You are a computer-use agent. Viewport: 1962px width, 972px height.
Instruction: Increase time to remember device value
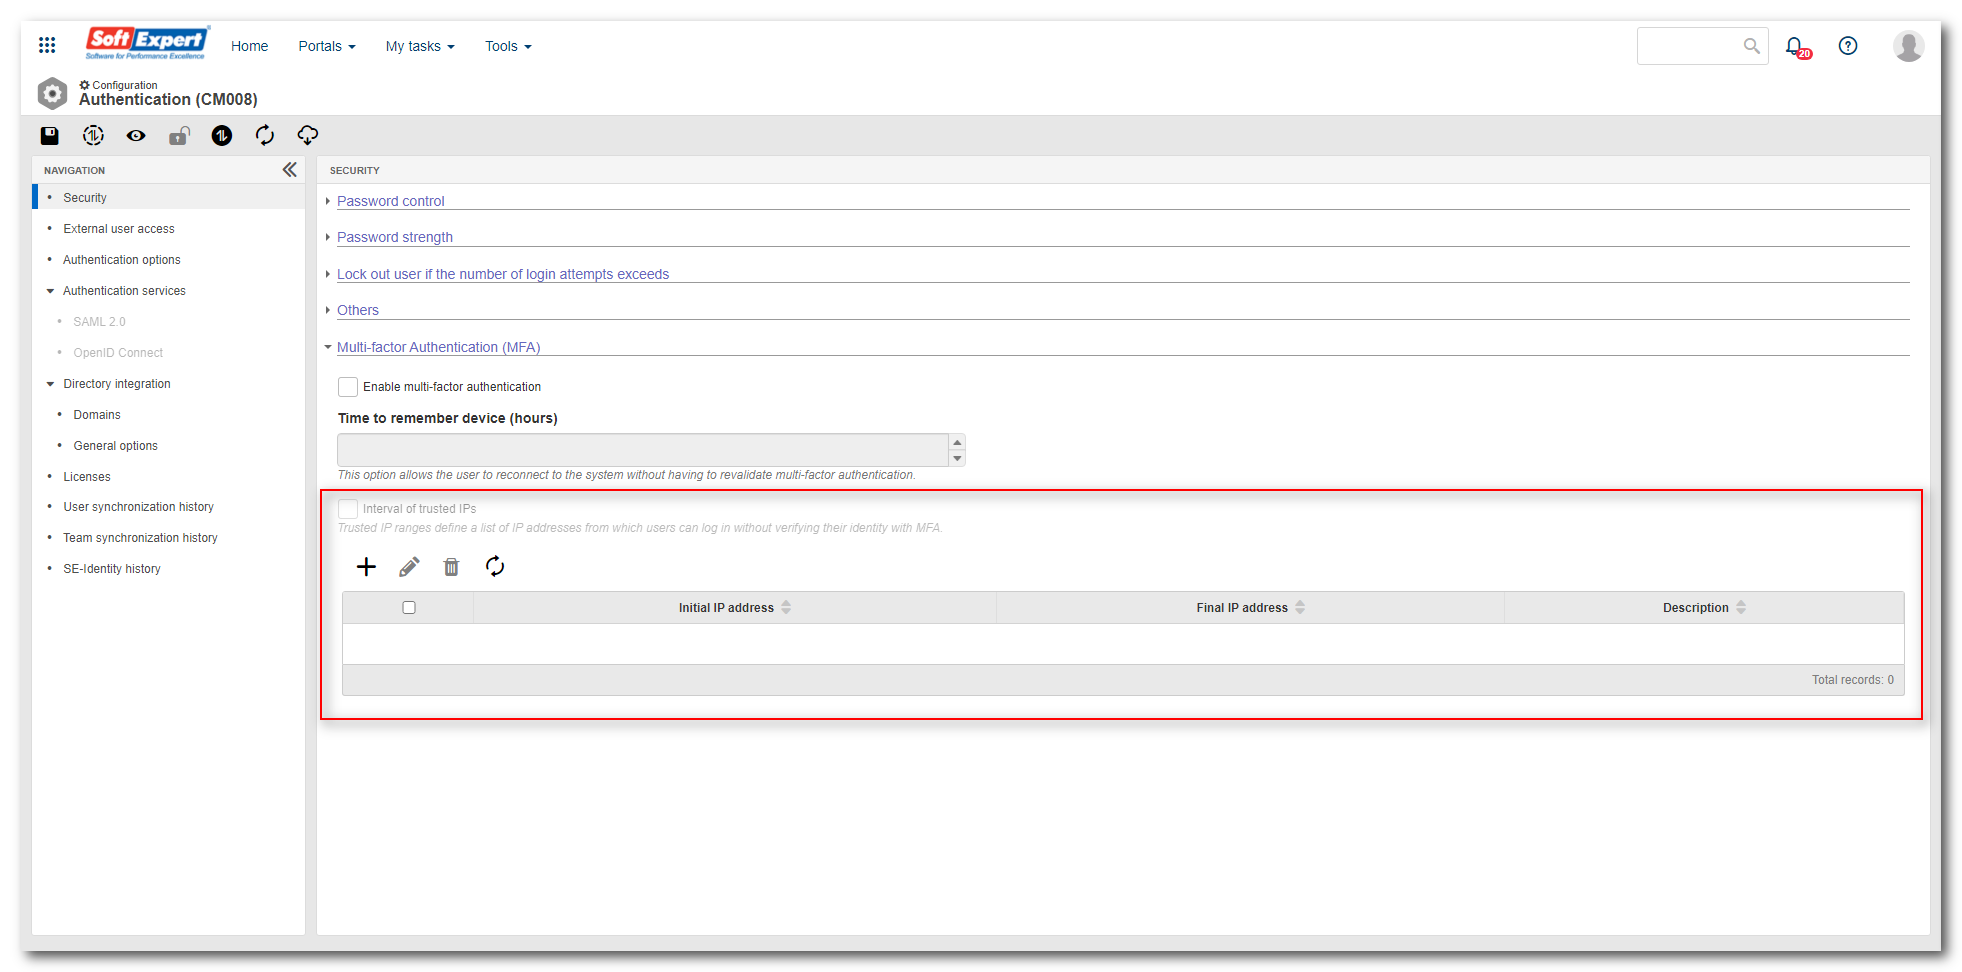pyautogui.click(x=957, y=442)
